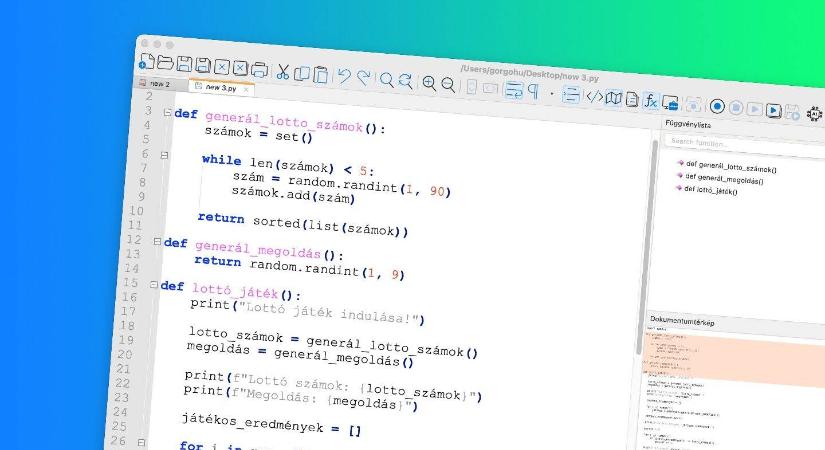Open Find with the magnifier icon
Screen dimensions: 825x450
(x=387, y=80)
